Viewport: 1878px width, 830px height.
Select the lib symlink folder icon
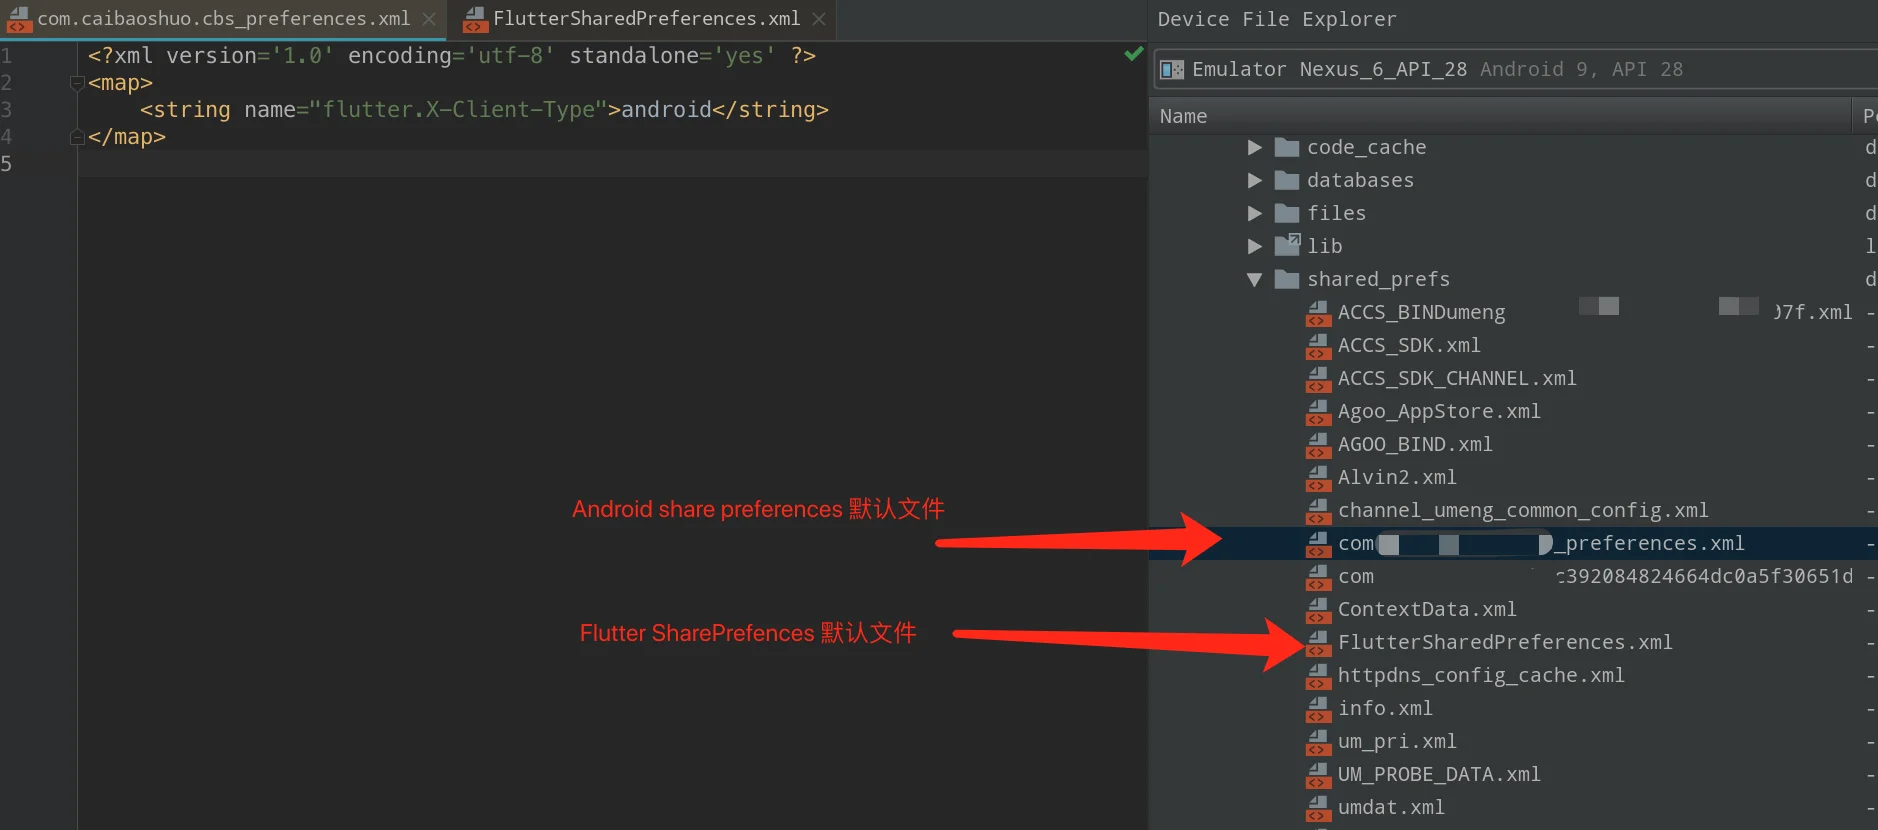1287,245
